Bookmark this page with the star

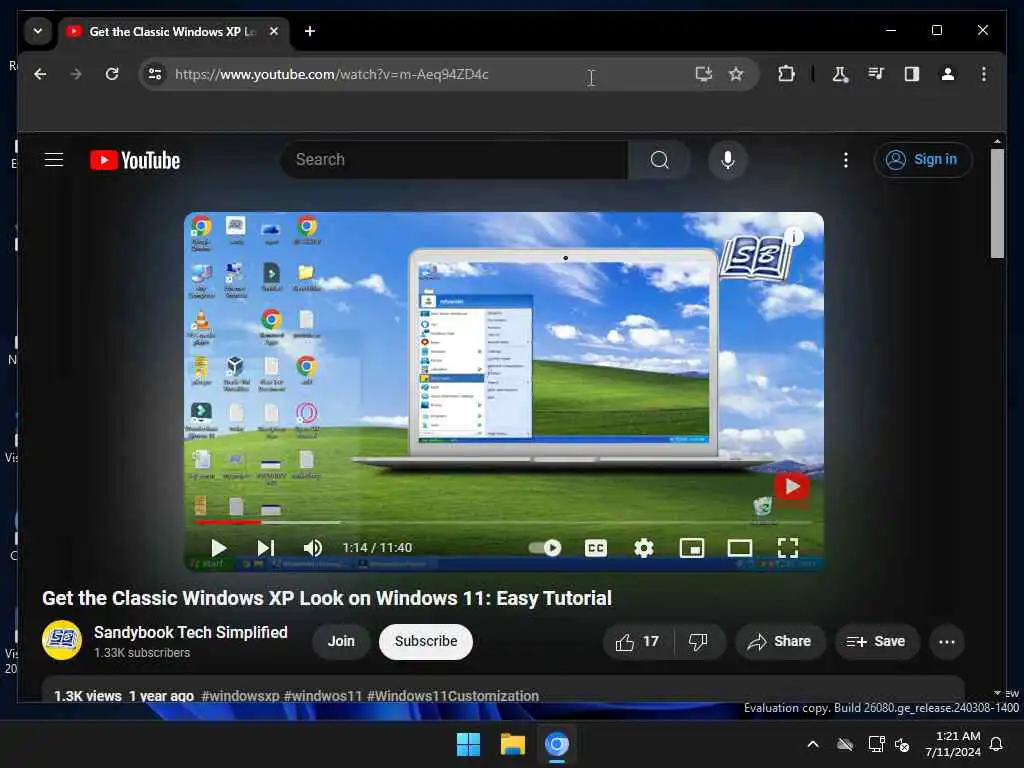coord(736,74)
